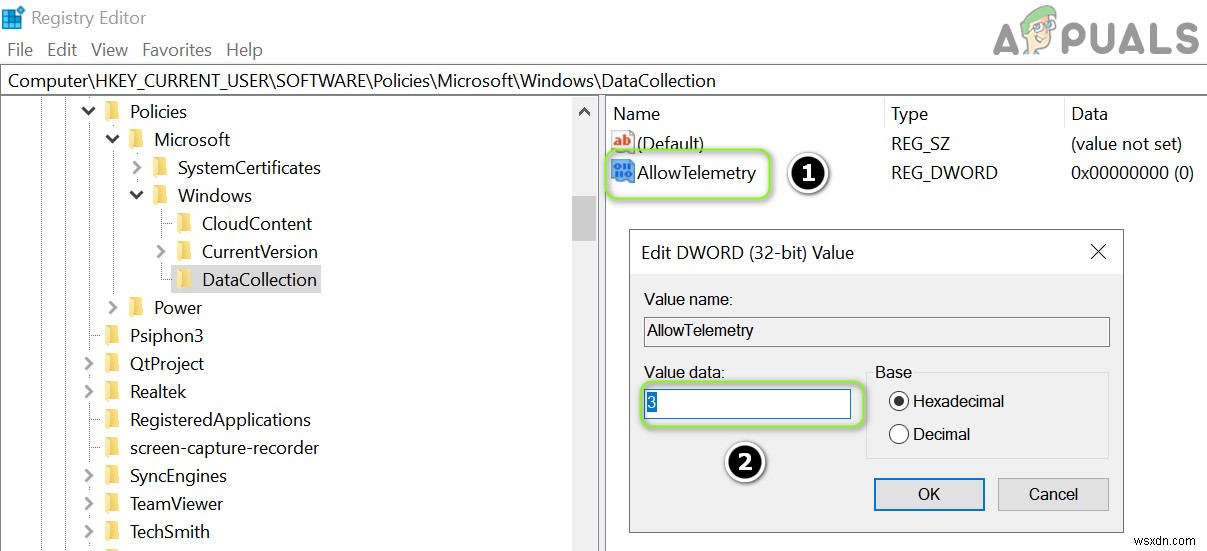Open the Edit menu
This screenshot has width=1207, height=551.
point(62,49)
